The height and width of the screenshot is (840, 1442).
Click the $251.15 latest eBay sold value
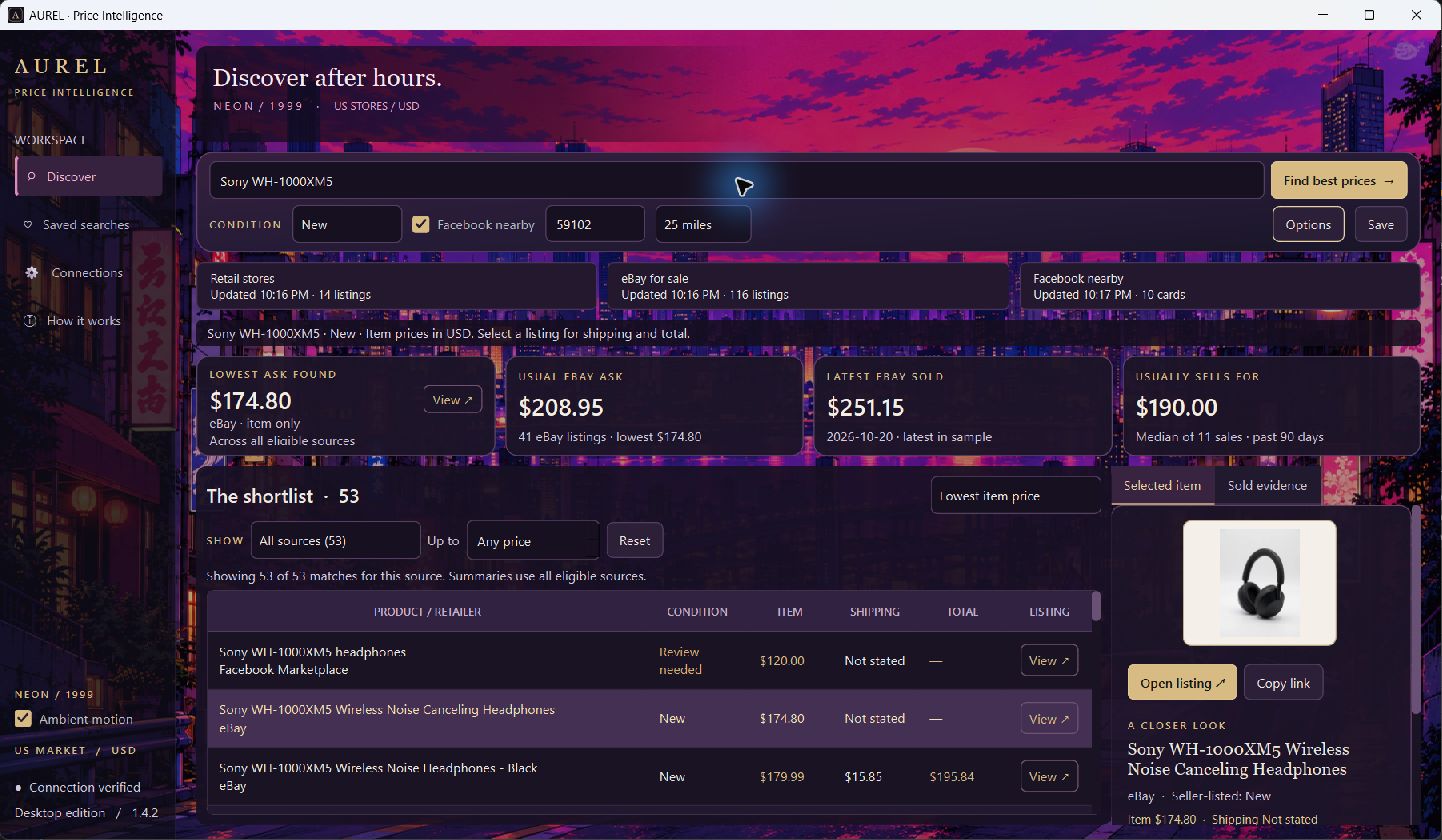(x=866, y=407)
